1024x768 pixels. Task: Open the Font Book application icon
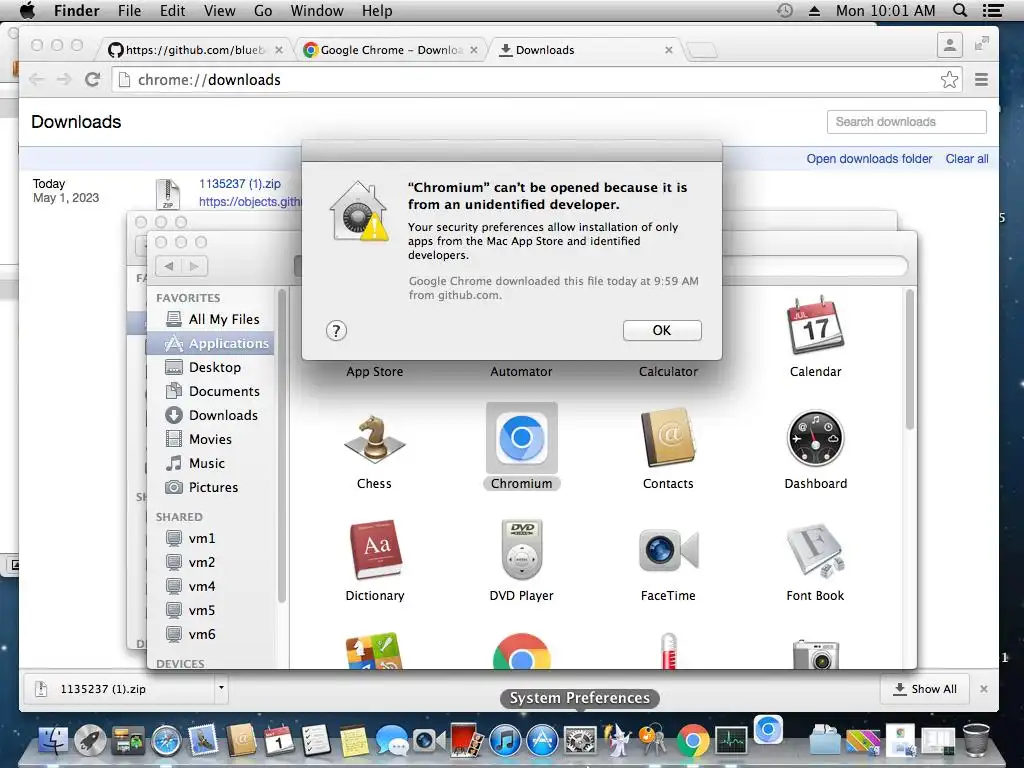815,550
